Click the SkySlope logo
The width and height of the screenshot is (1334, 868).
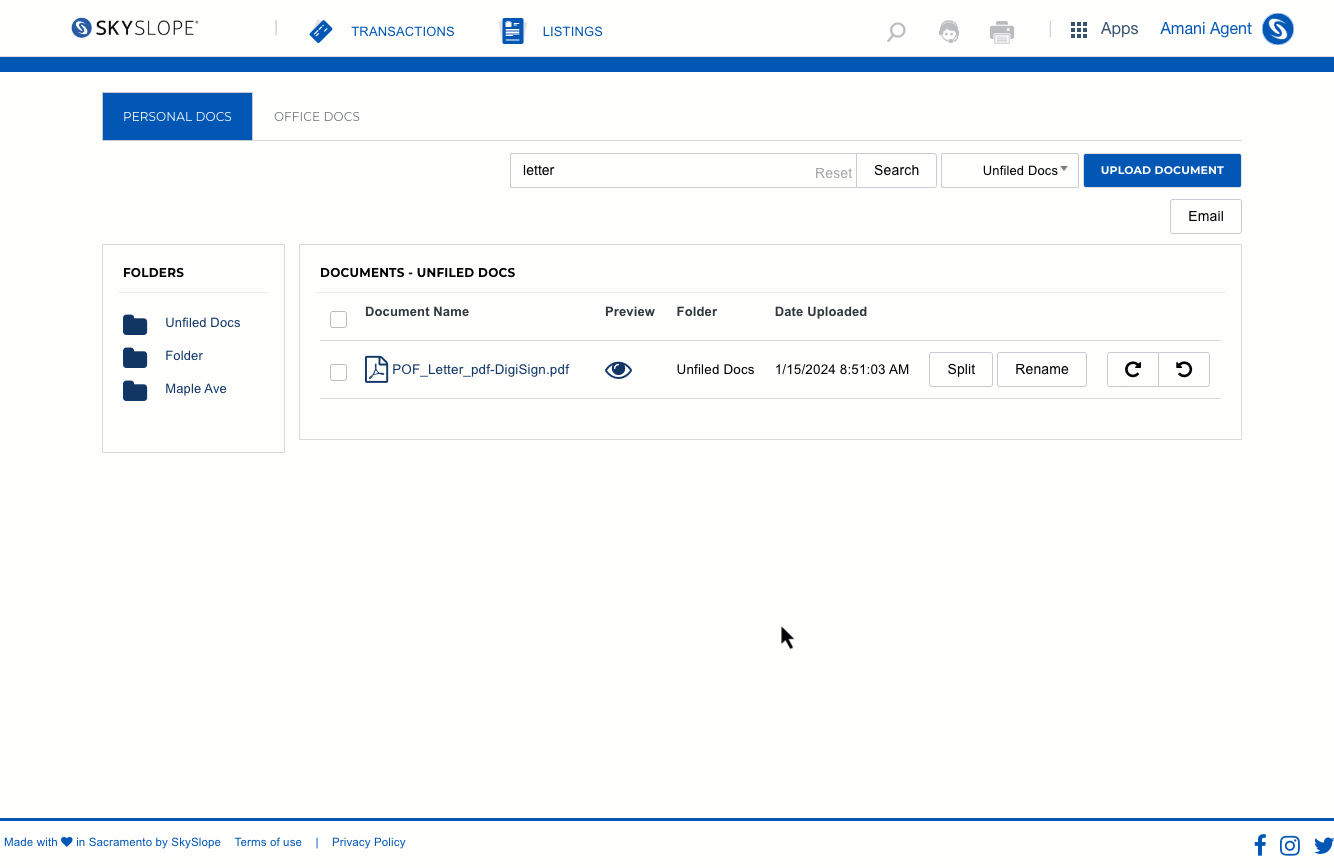135,28
